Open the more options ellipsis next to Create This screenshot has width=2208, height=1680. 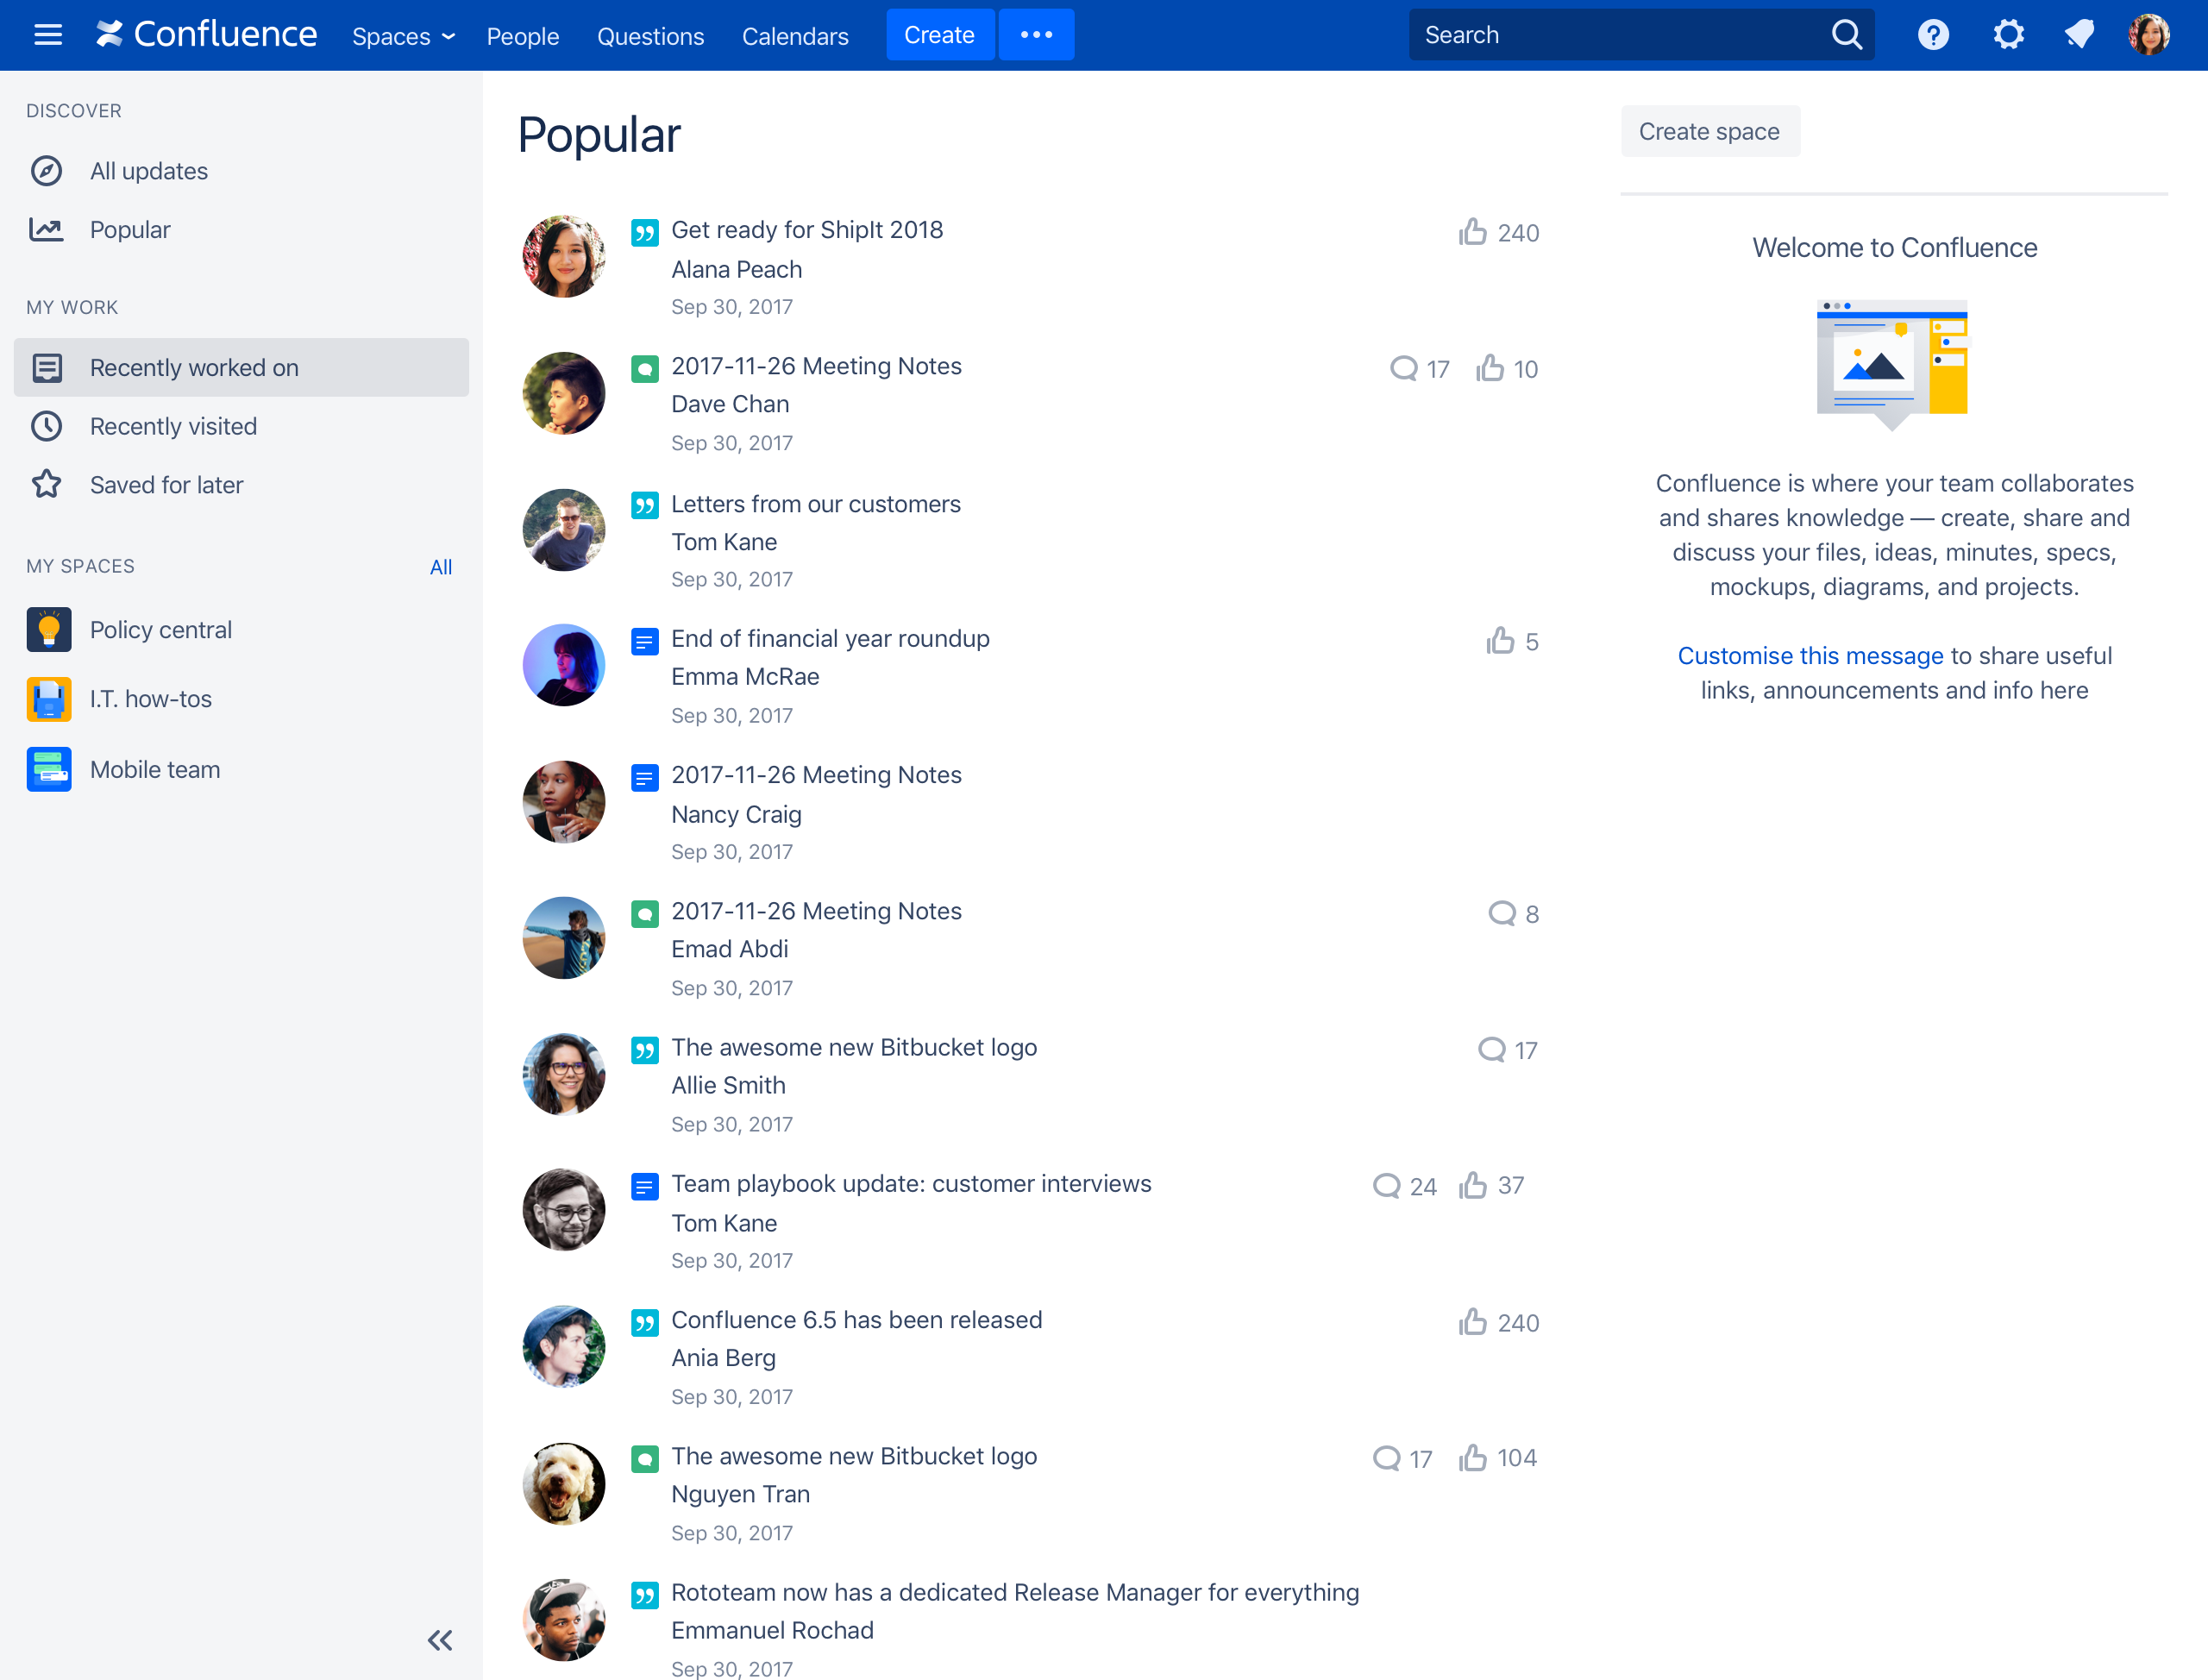tap(1036, 35)
